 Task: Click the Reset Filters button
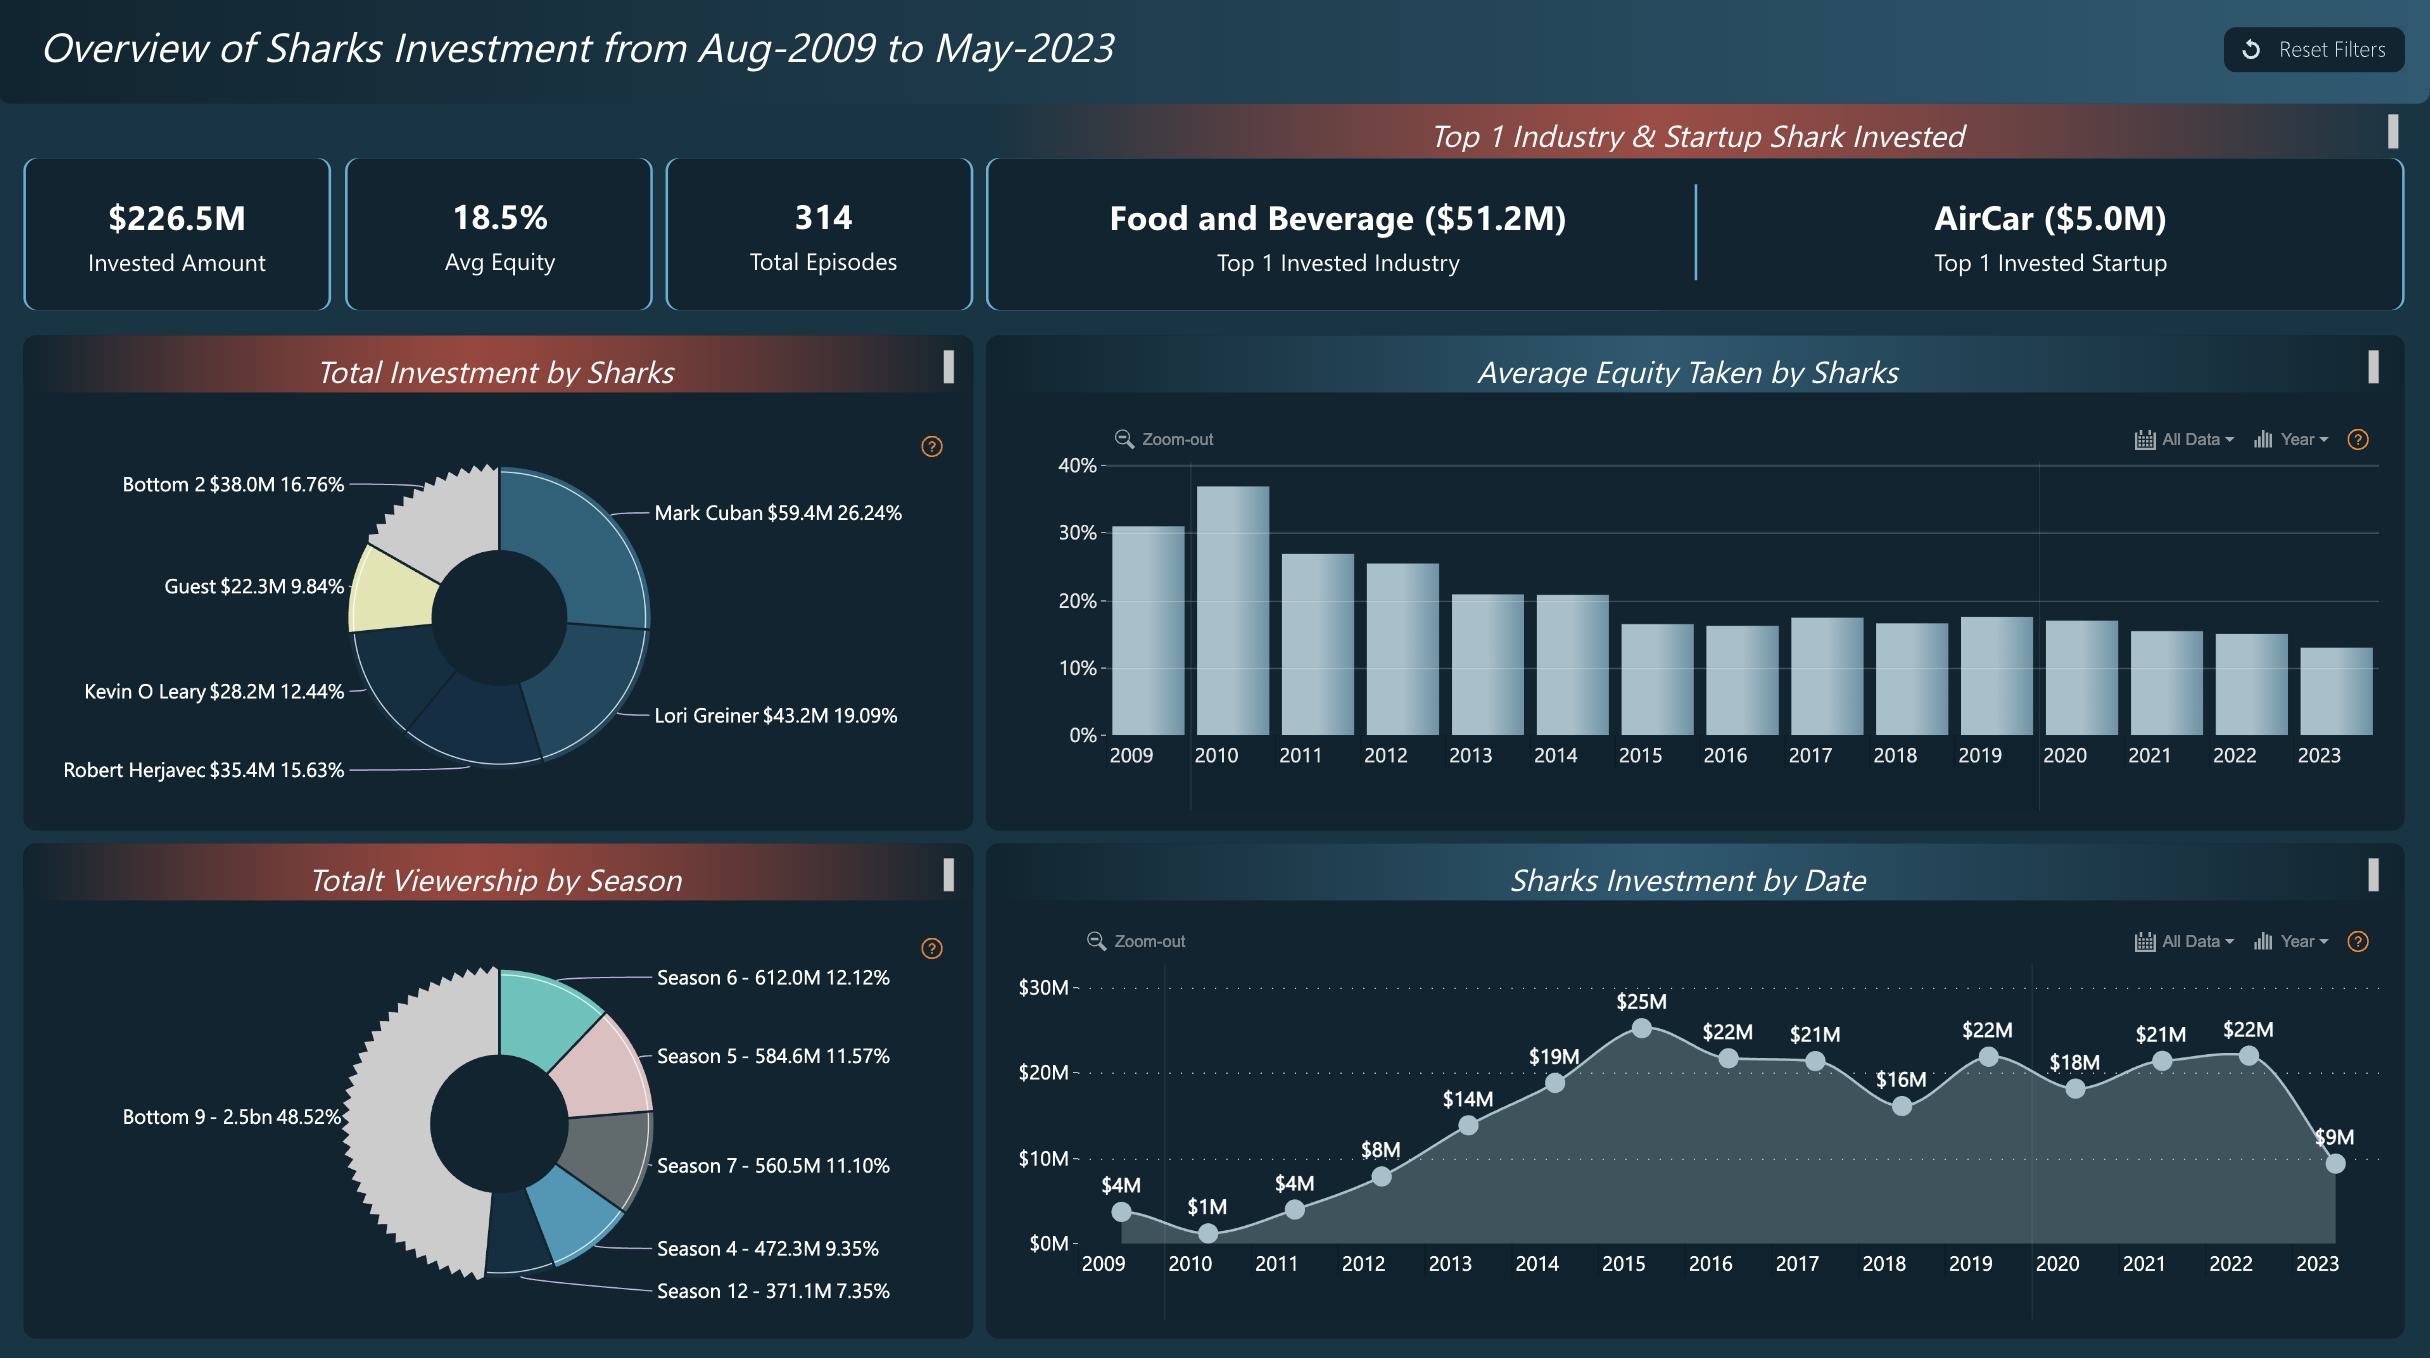[x=2313, y=50]
